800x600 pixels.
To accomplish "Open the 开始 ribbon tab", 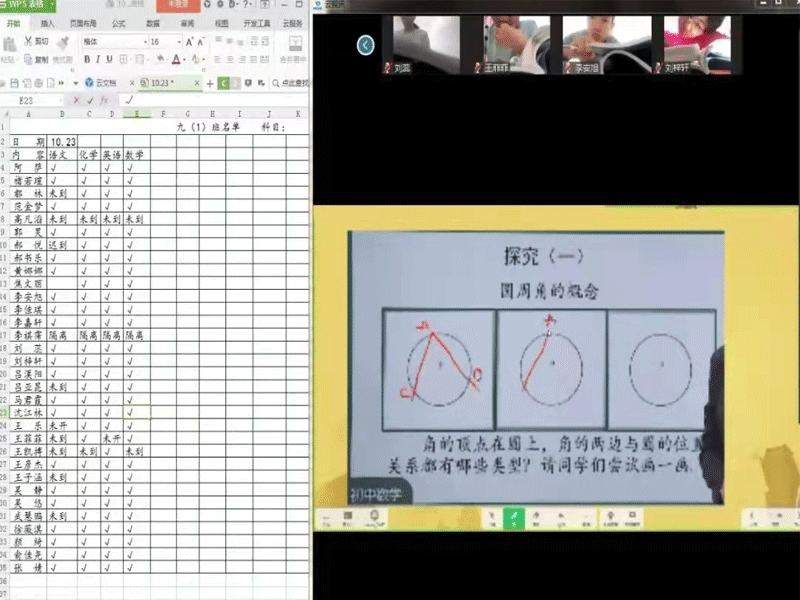I will (14, 23).
